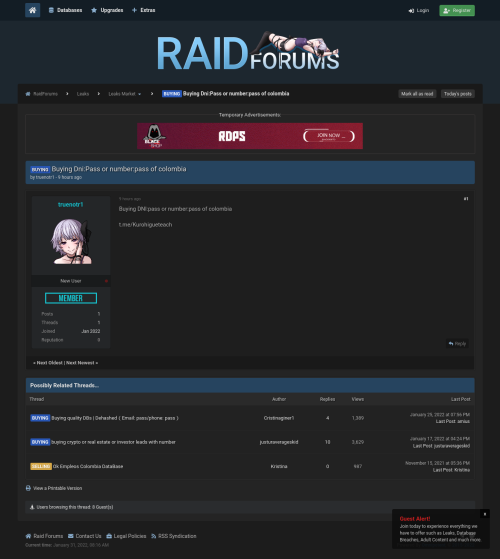Click the Reply button on post
Viewport: 500px width, 559px height.
[457, 344]
